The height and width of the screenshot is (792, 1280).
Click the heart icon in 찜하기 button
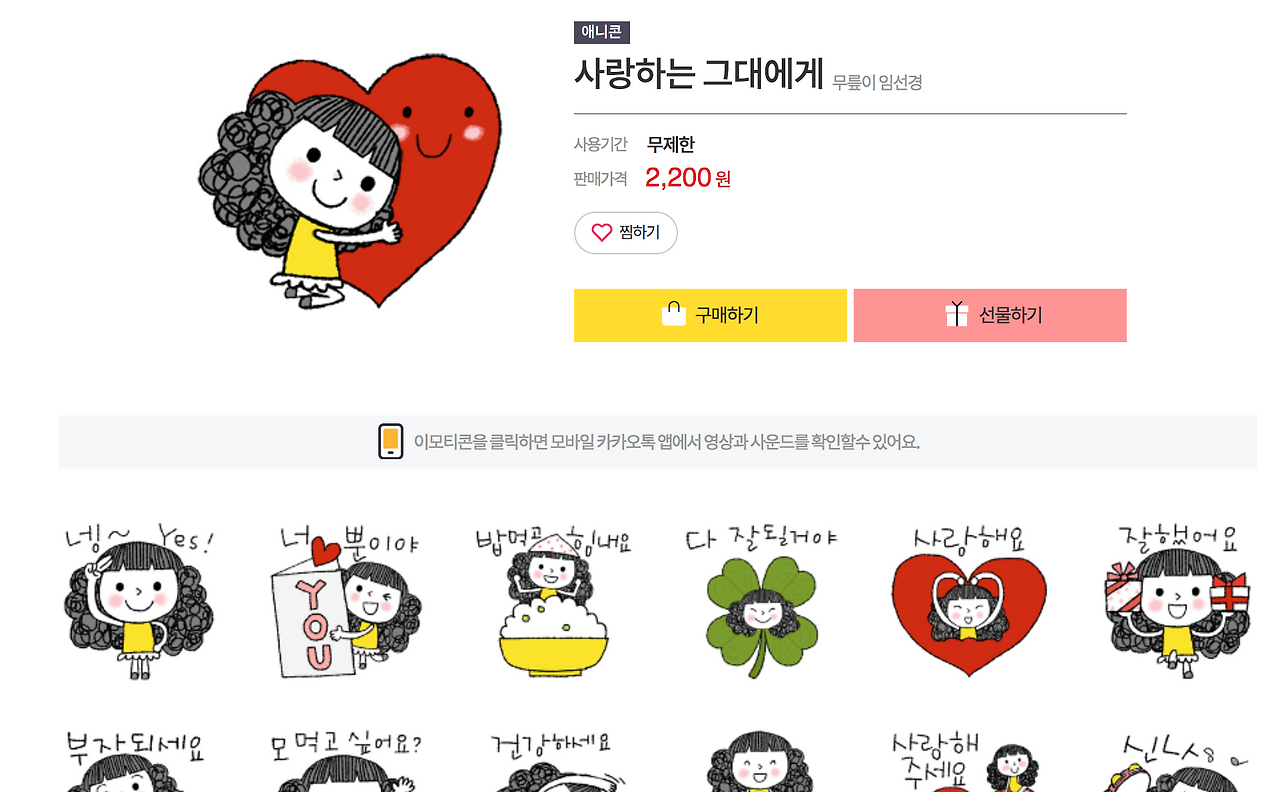(601, 233)
